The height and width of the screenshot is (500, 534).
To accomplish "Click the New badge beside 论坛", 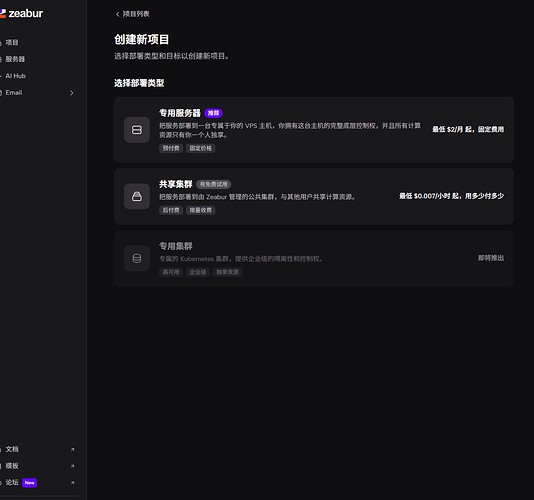I will click(30, 483).
